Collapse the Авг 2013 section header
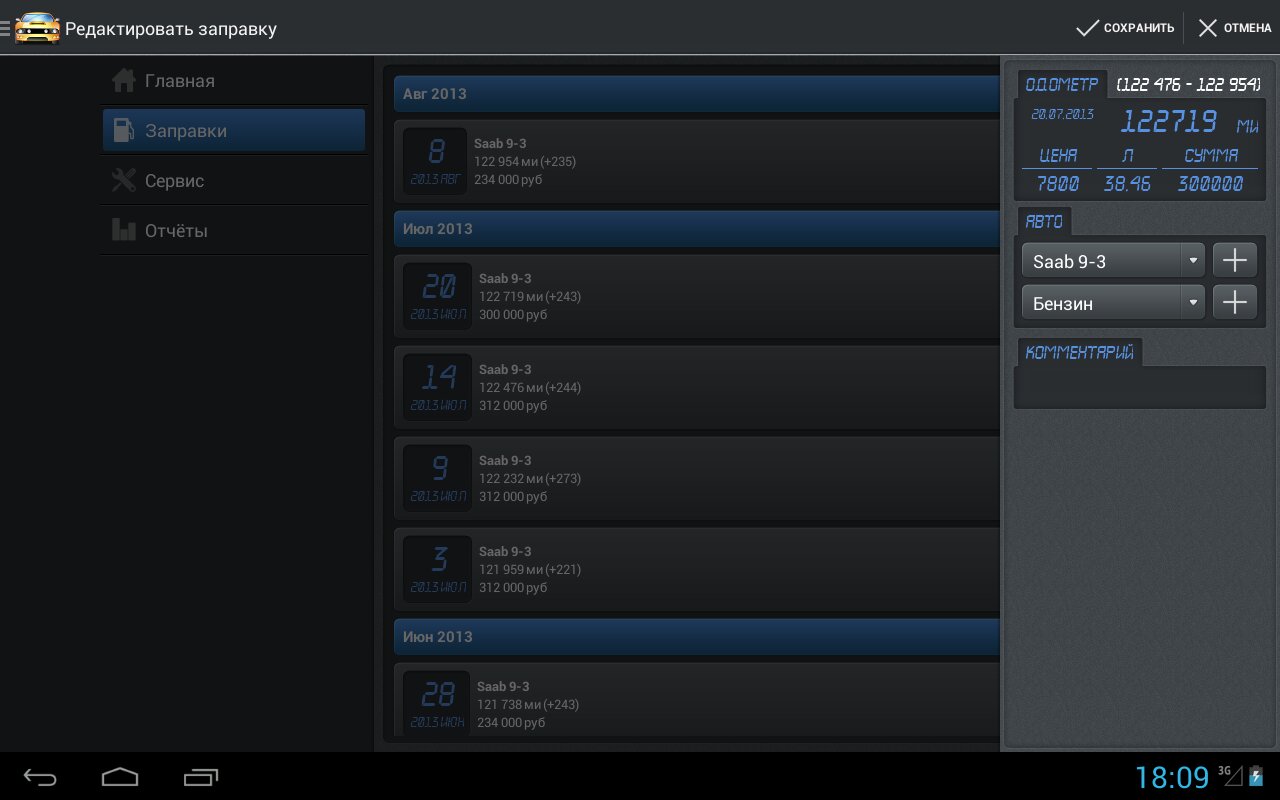 pyautogui.click(x=696, y=94)
